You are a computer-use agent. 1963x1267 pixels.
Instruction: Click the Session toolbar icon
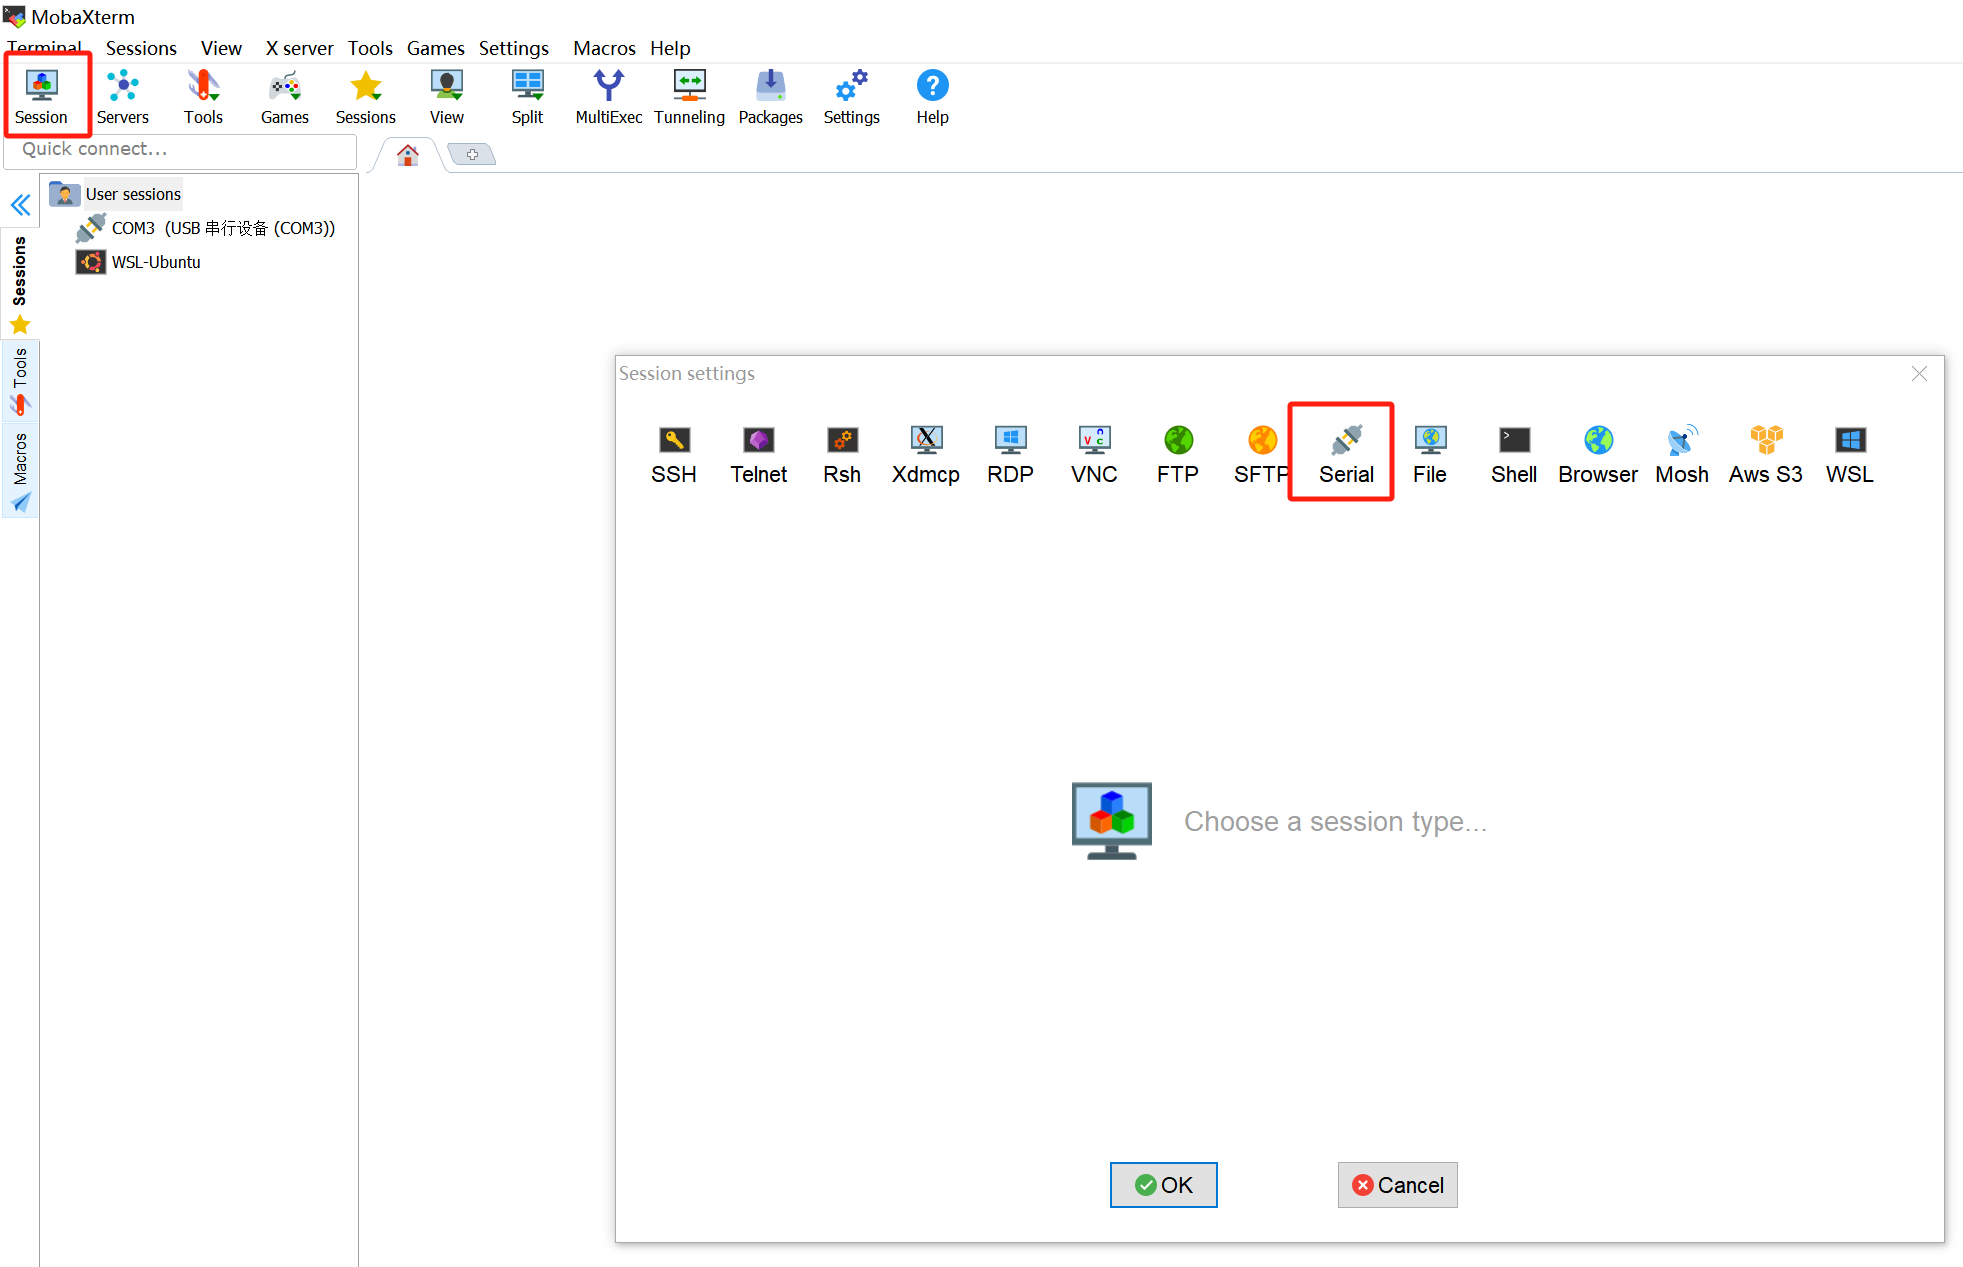(41, 97)
